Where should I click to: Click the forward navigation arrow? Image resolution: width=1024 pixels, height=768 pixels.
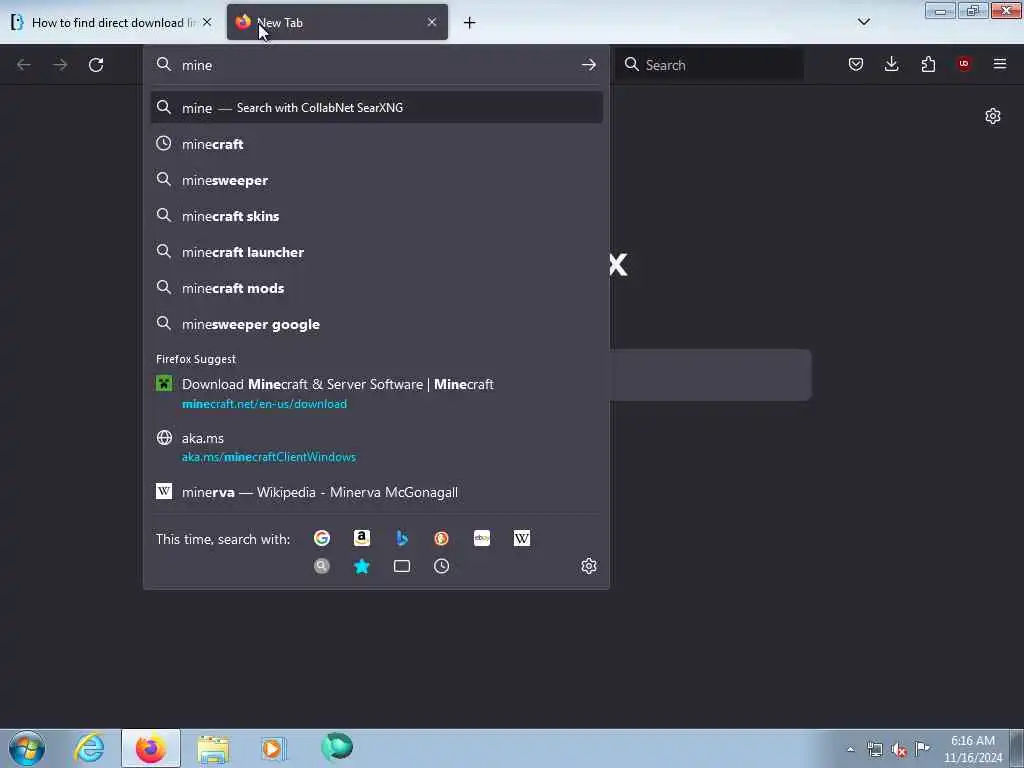[60, 65]
